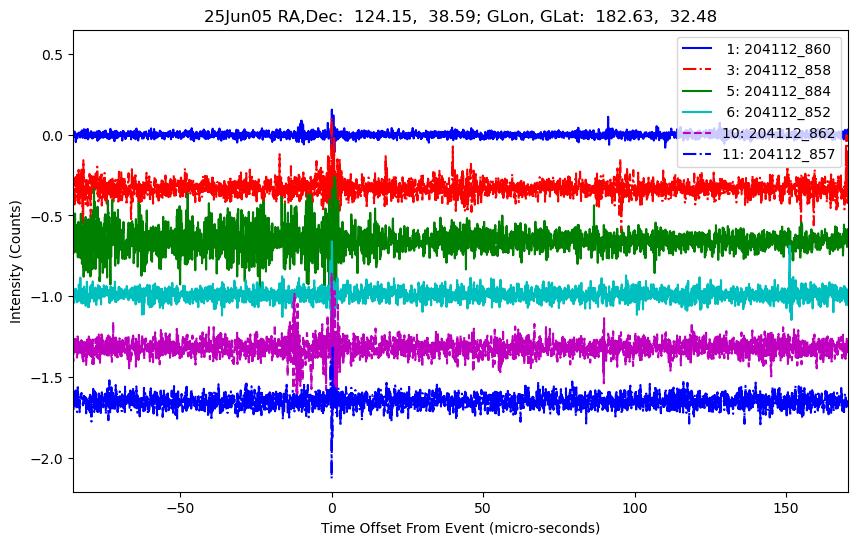Click legend entry text 3: 204112_858

(778, 70)
